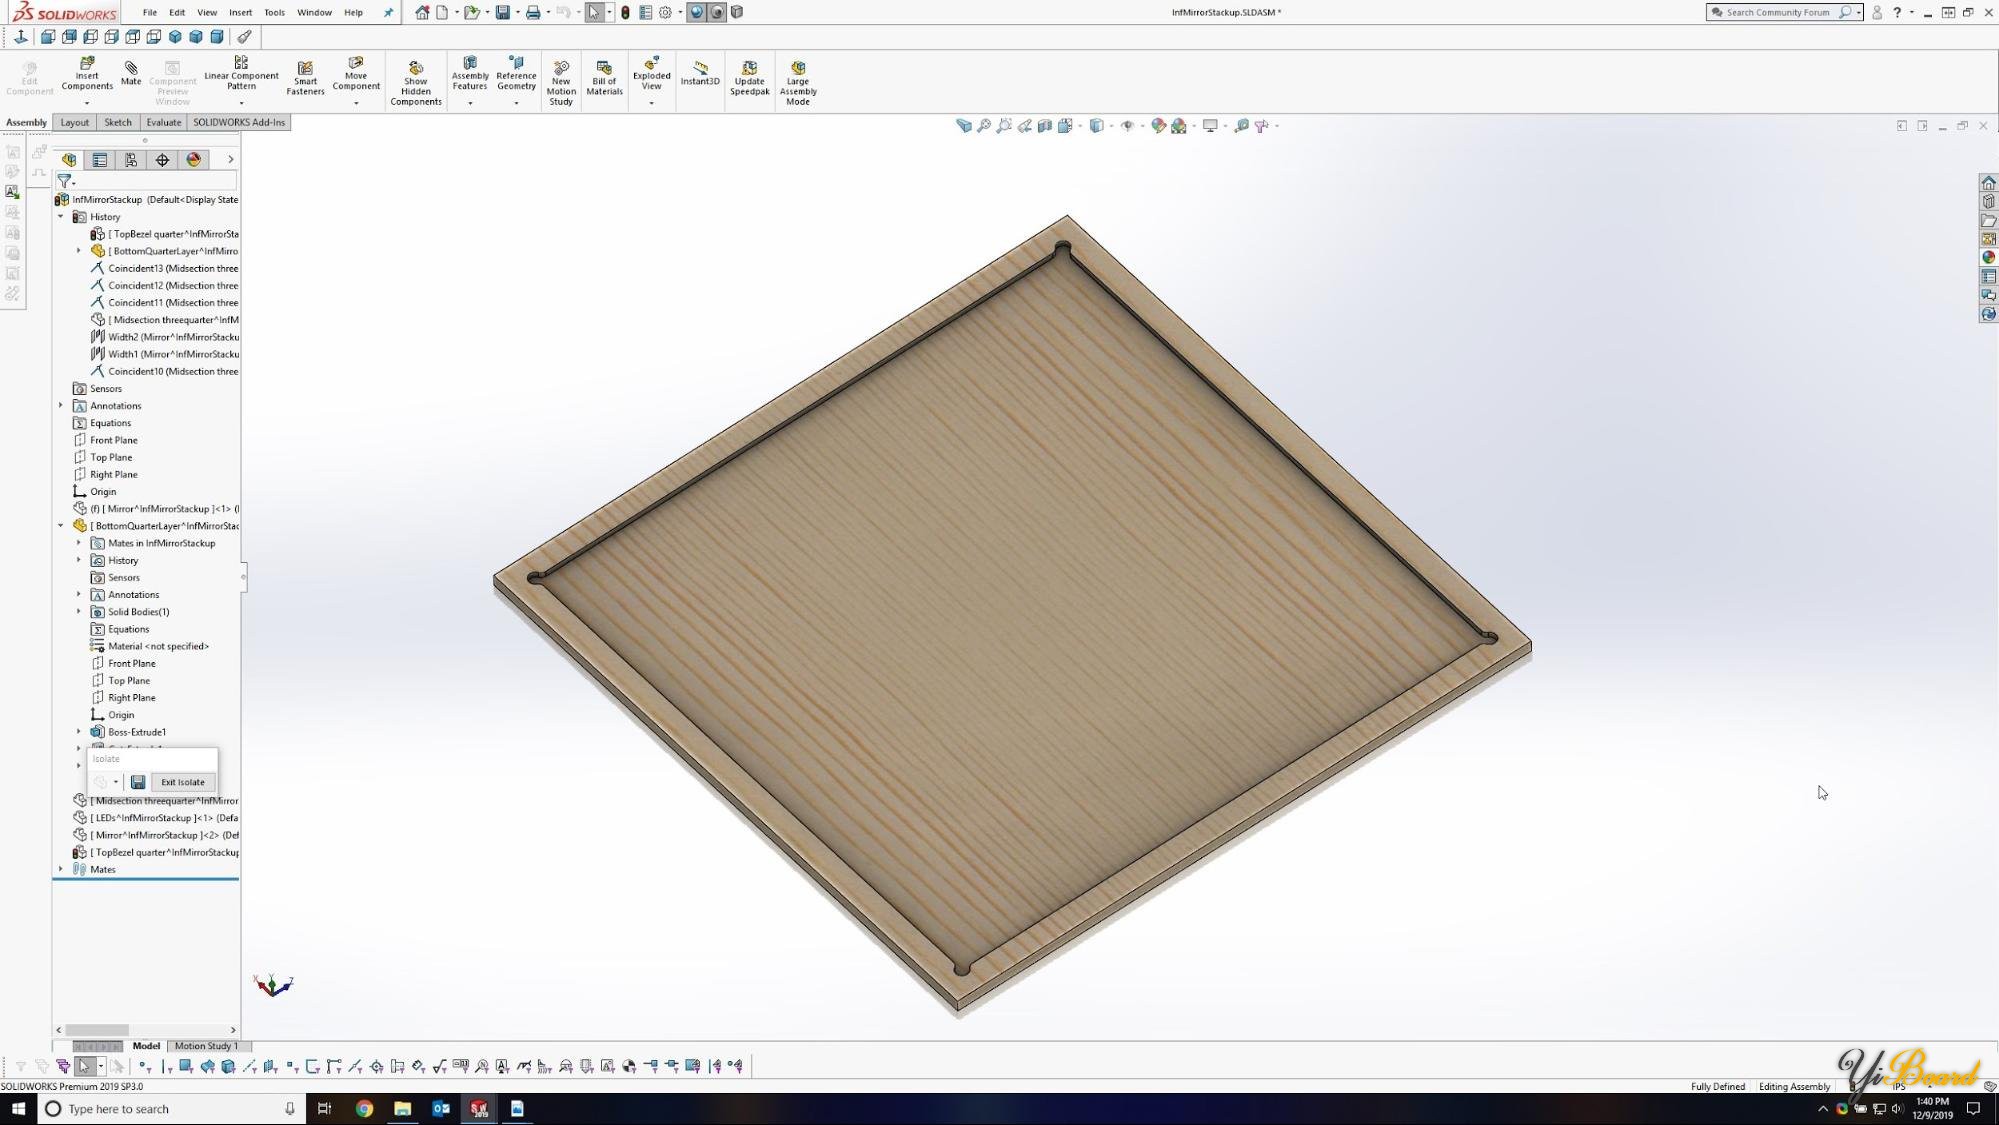Open the File menu
Image resolution: width=1999 pixels, height=1125 pixels.
pos(149,12)
